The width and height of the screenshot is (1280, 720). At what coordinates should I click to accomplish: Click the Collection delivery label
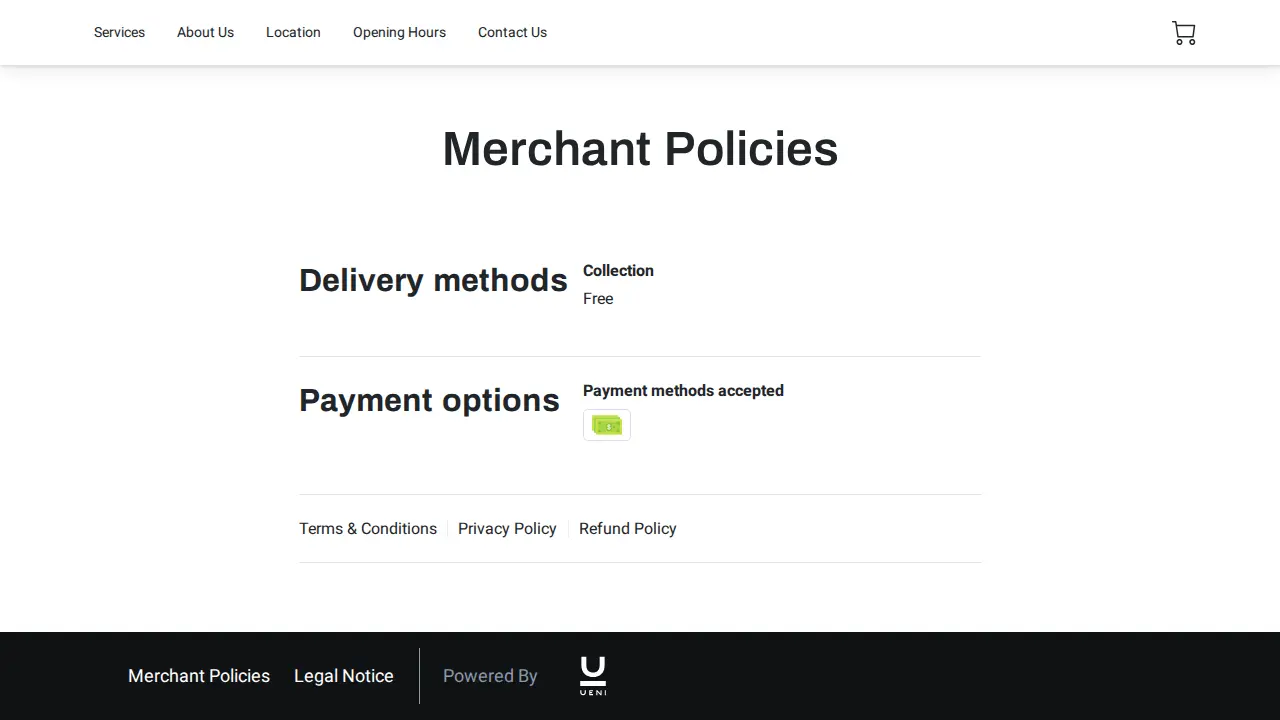click(618, 271)
